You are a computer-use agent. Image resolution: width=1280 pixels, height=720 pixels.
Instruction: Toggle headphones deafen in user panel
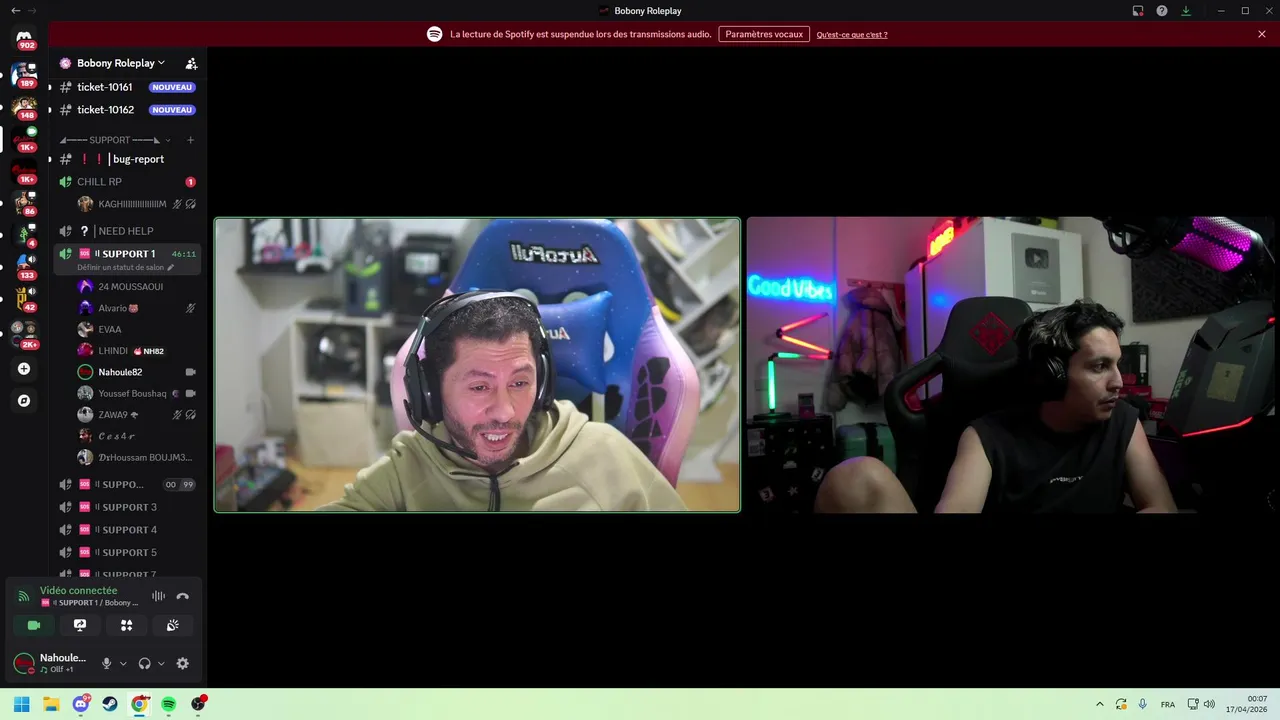[144, 663]
